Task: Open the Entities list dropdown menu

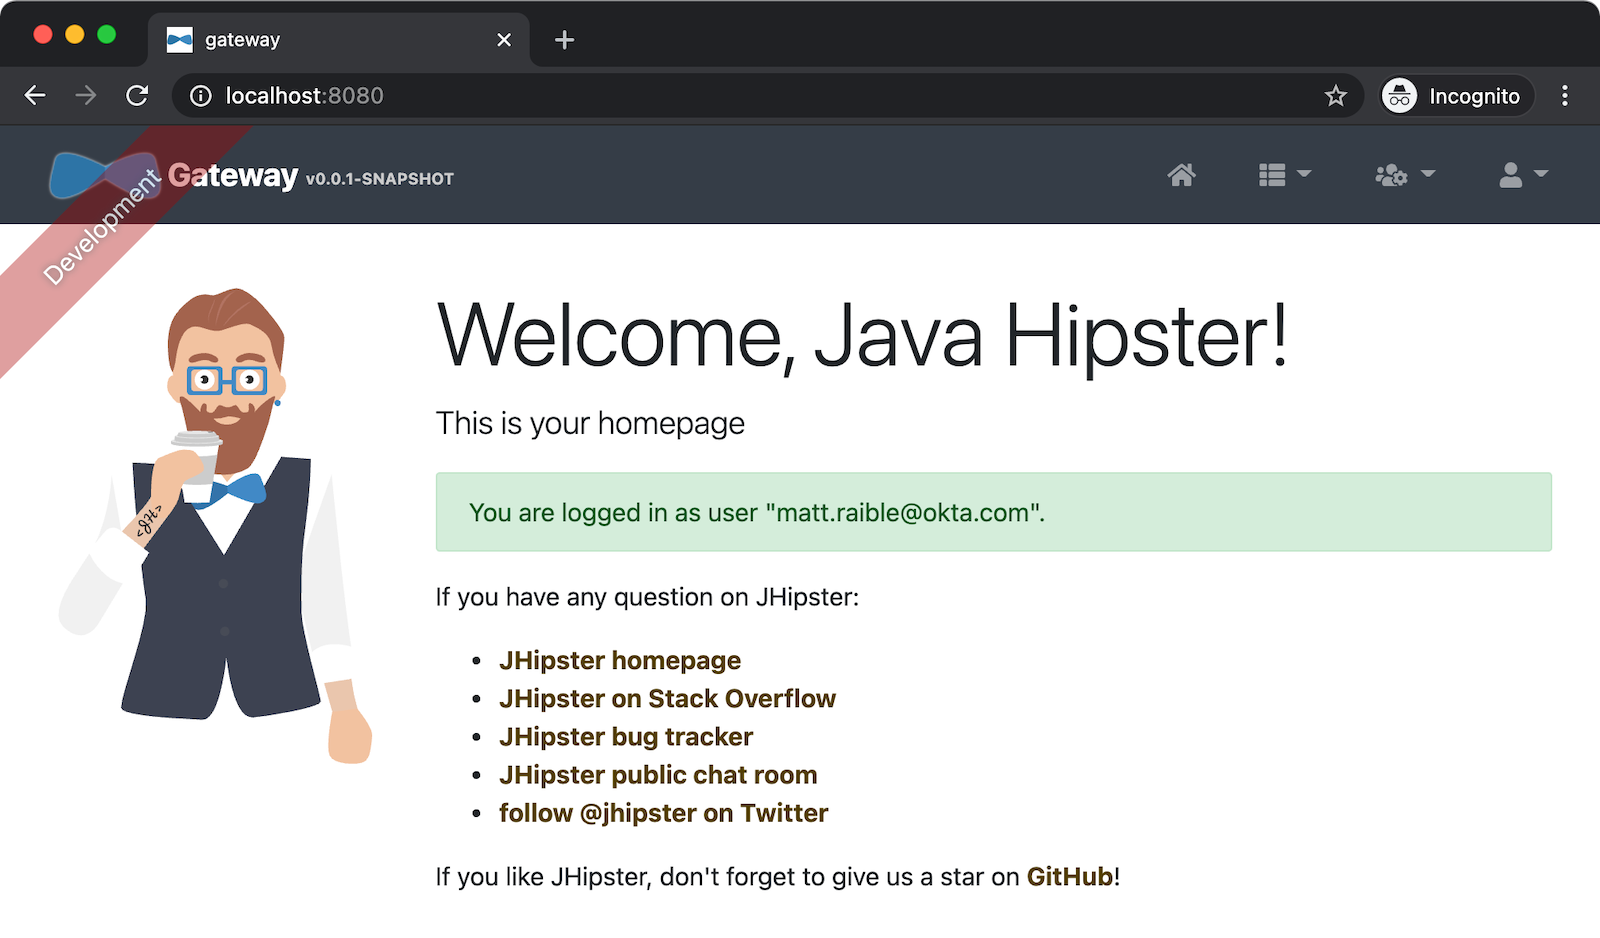Action: coord(1284,175)
